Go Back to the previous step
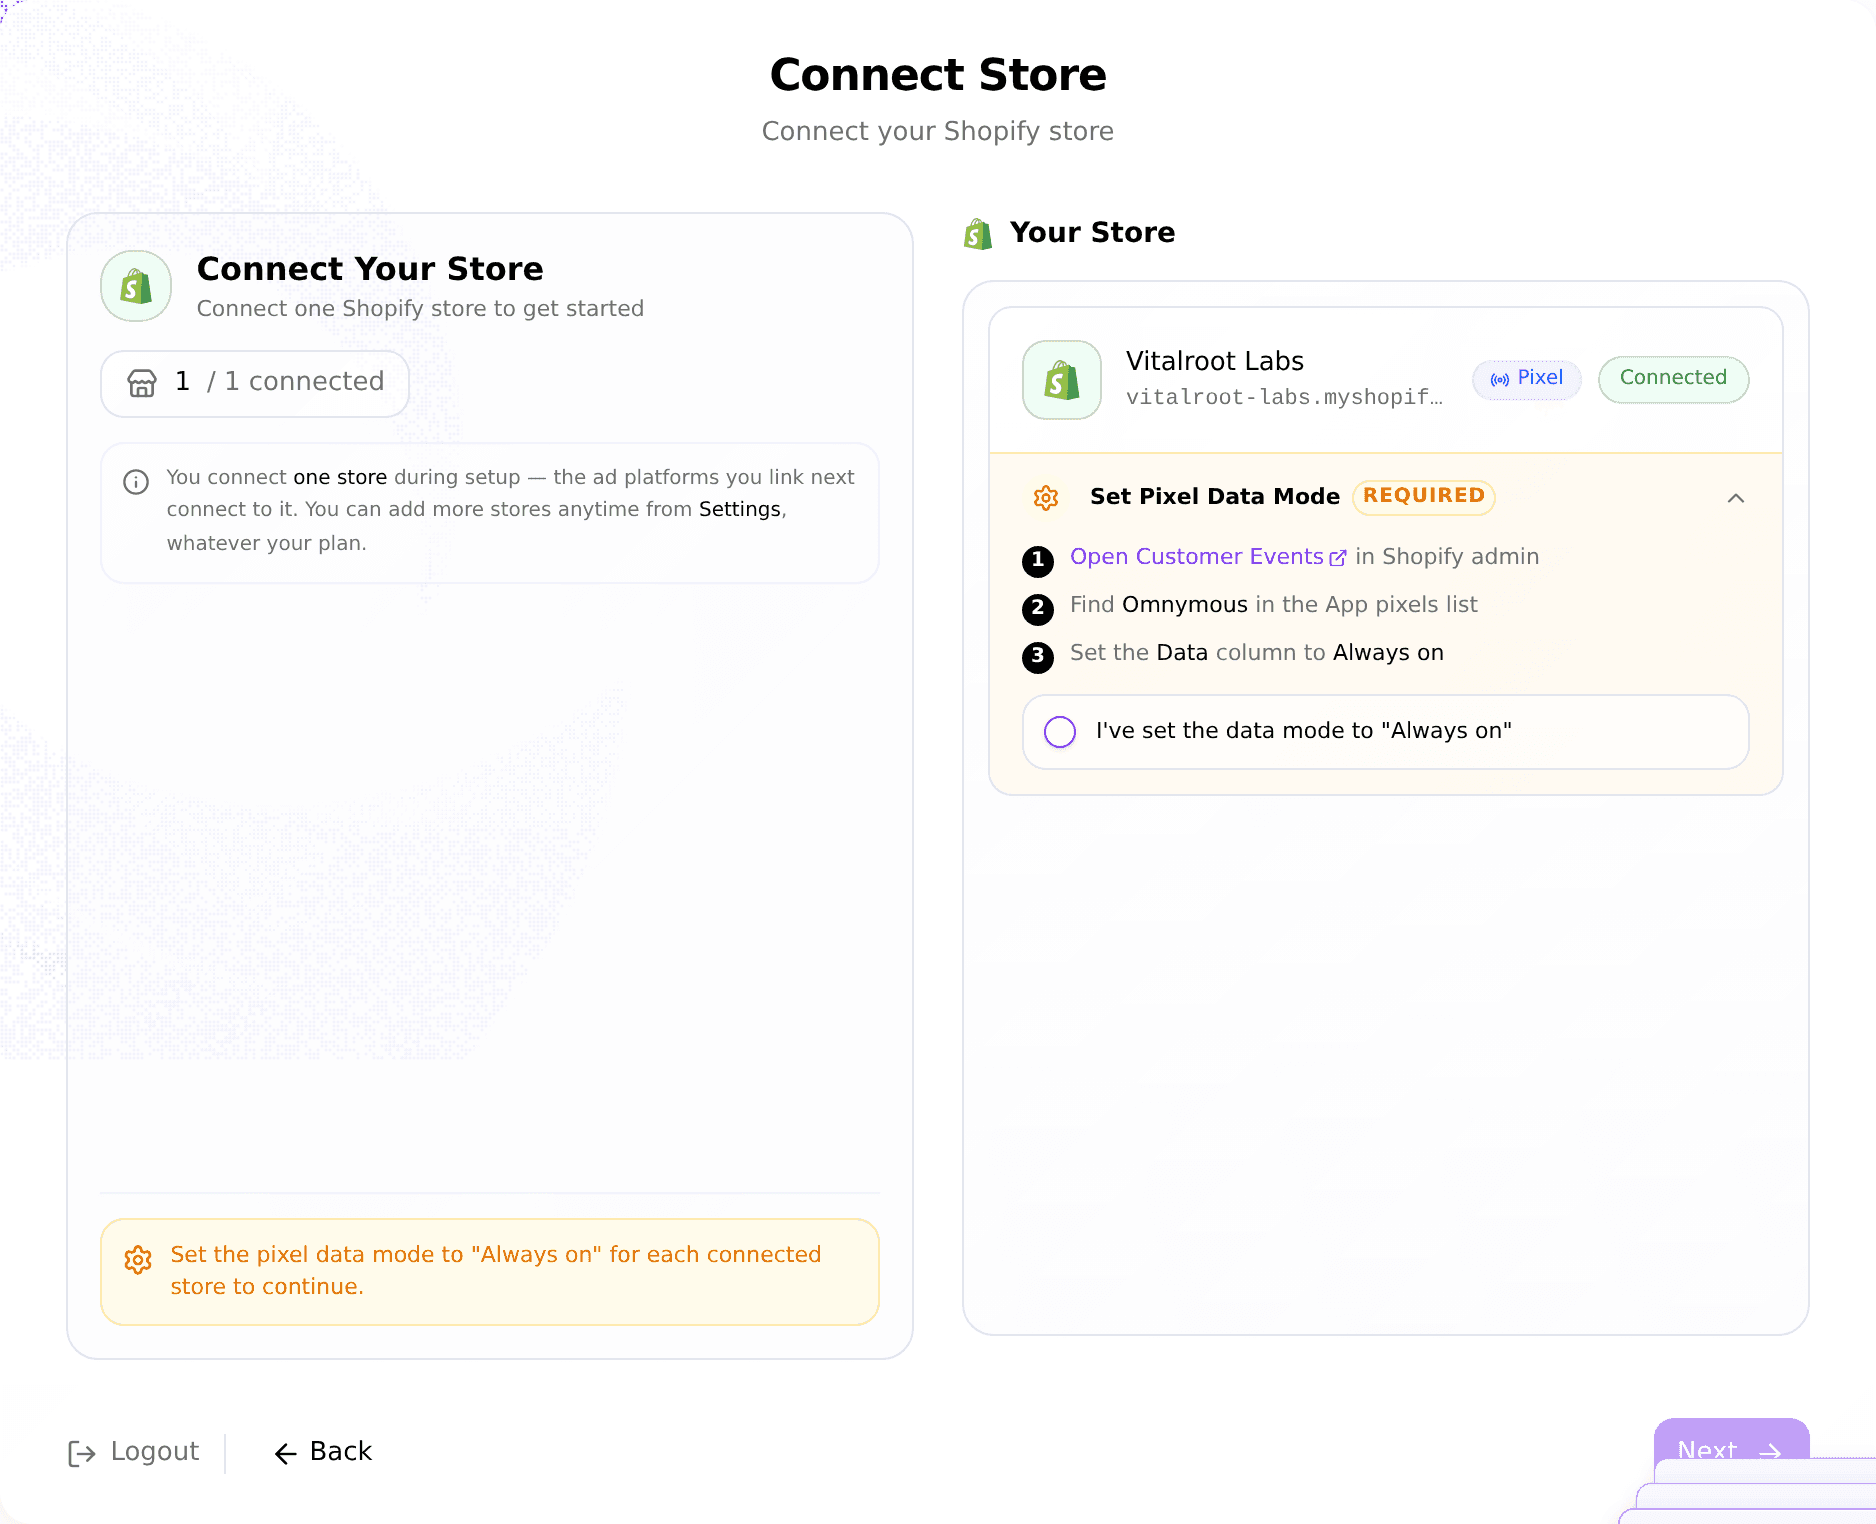The image size is (1876, 1524). point(323,1452)
